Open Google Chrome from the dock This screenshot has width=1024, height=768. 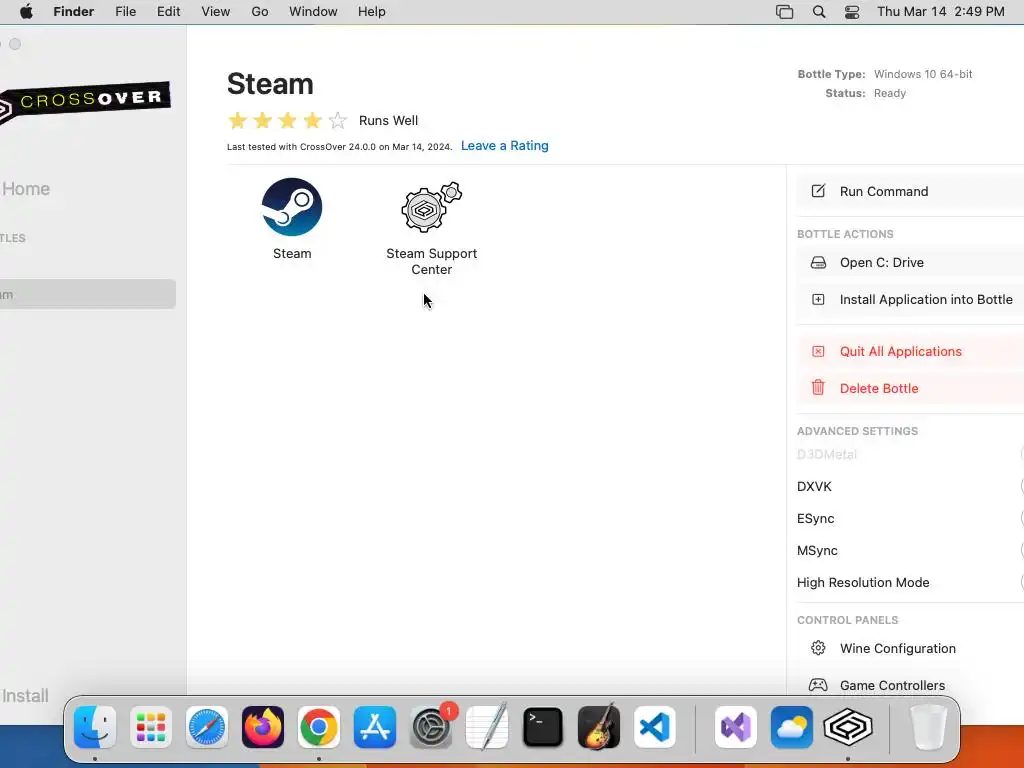pos(319,727)
